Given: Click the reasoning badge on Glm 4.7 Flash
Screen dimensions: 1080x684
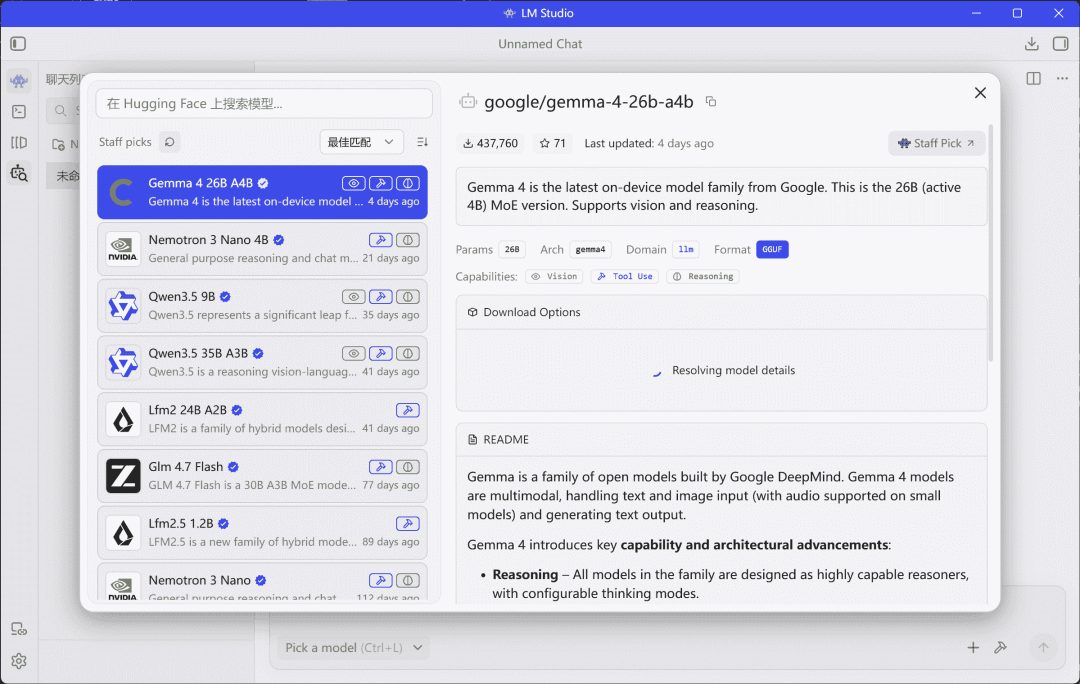Looking at the screenshot, I should coord(408,467).
